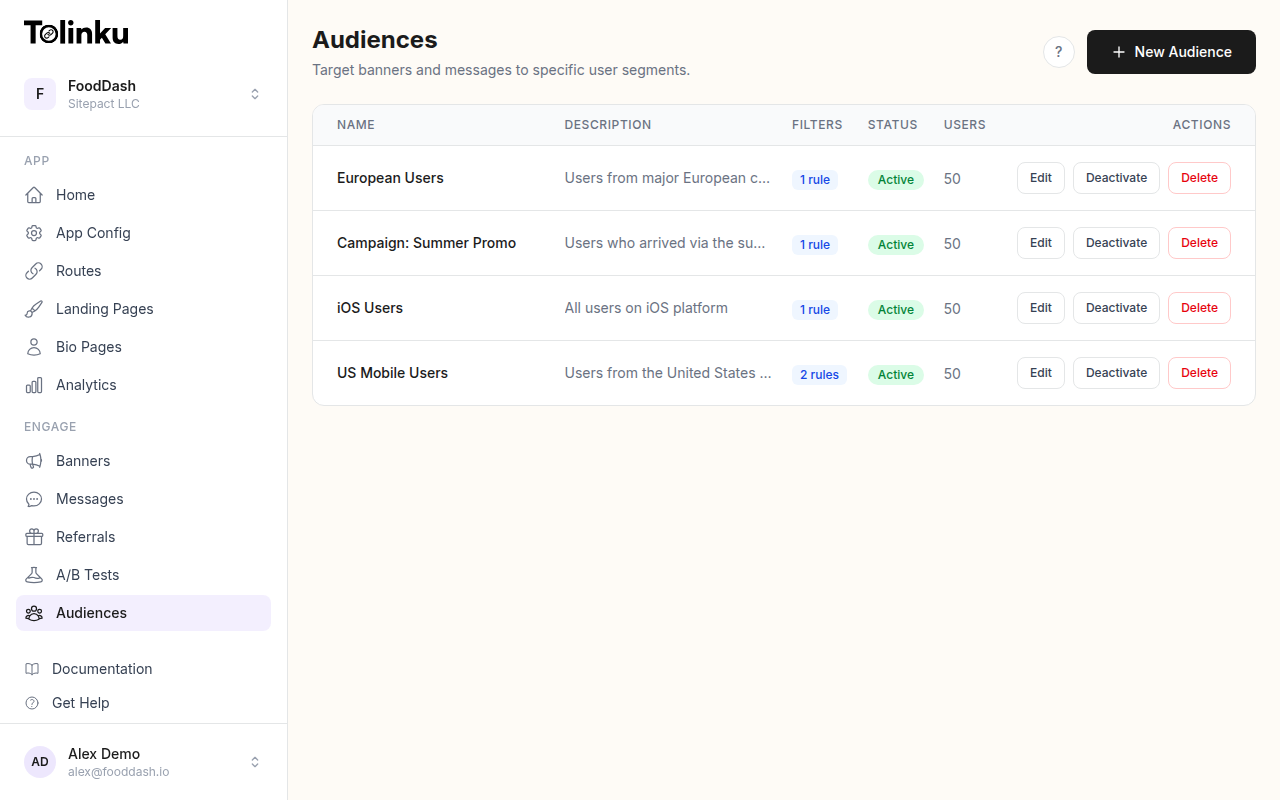1280x800 pixels.
Task: Open Banners via its megaphone icon
Action: coord(33,461)
